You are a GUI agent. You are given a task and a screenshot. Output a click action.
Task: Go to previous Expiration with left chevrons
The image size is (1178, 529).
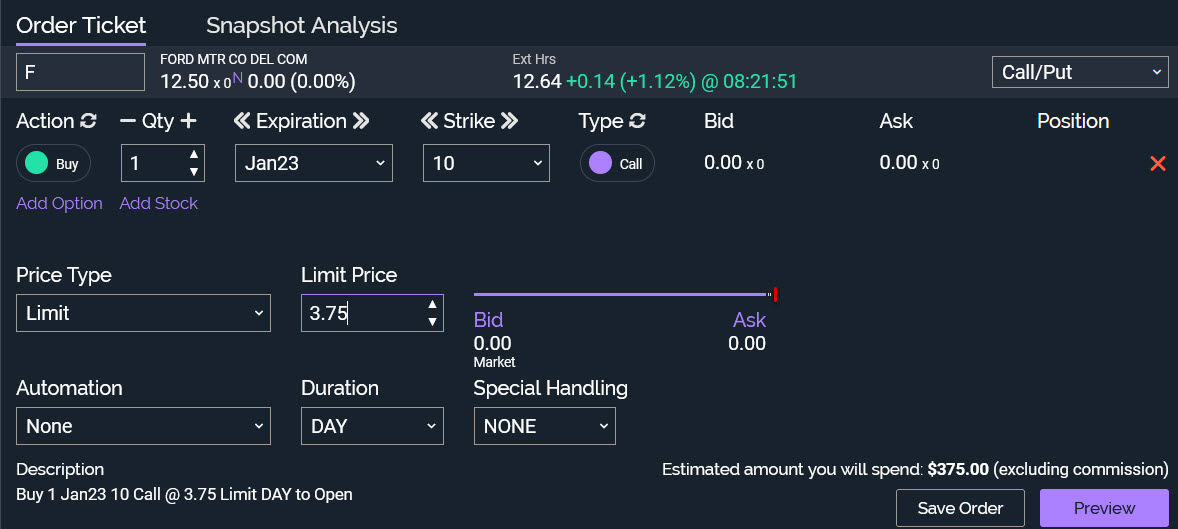point(242,121)
